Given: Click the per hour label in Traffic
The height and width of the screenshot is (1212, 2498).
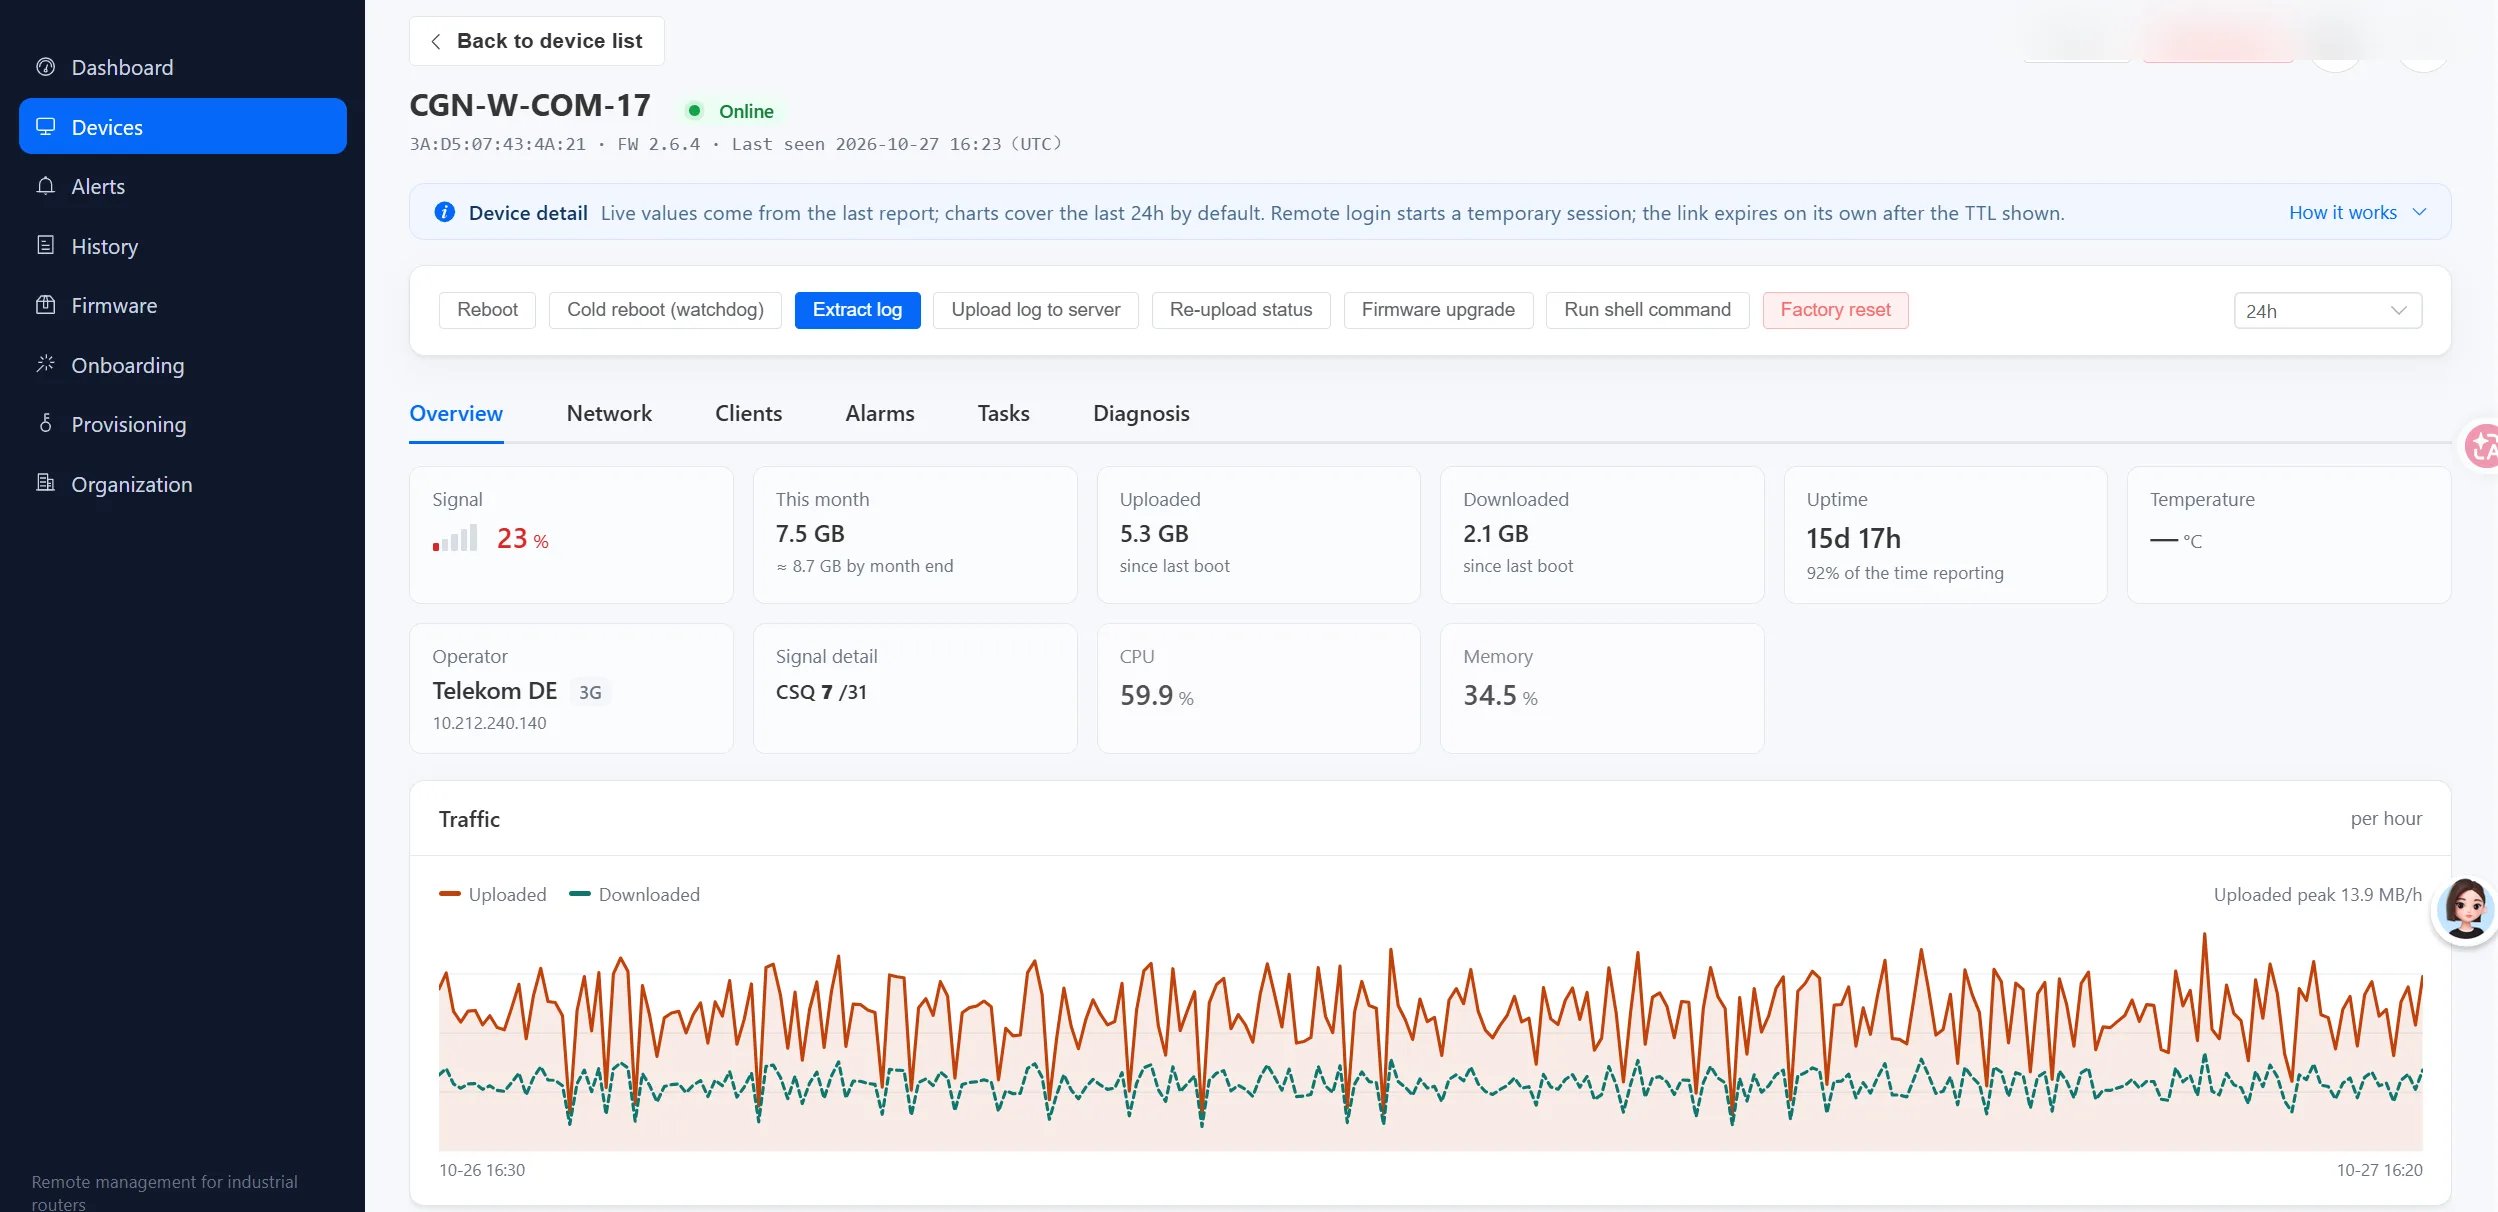Looking at the screenshot, I should [x=2386, y=819].
